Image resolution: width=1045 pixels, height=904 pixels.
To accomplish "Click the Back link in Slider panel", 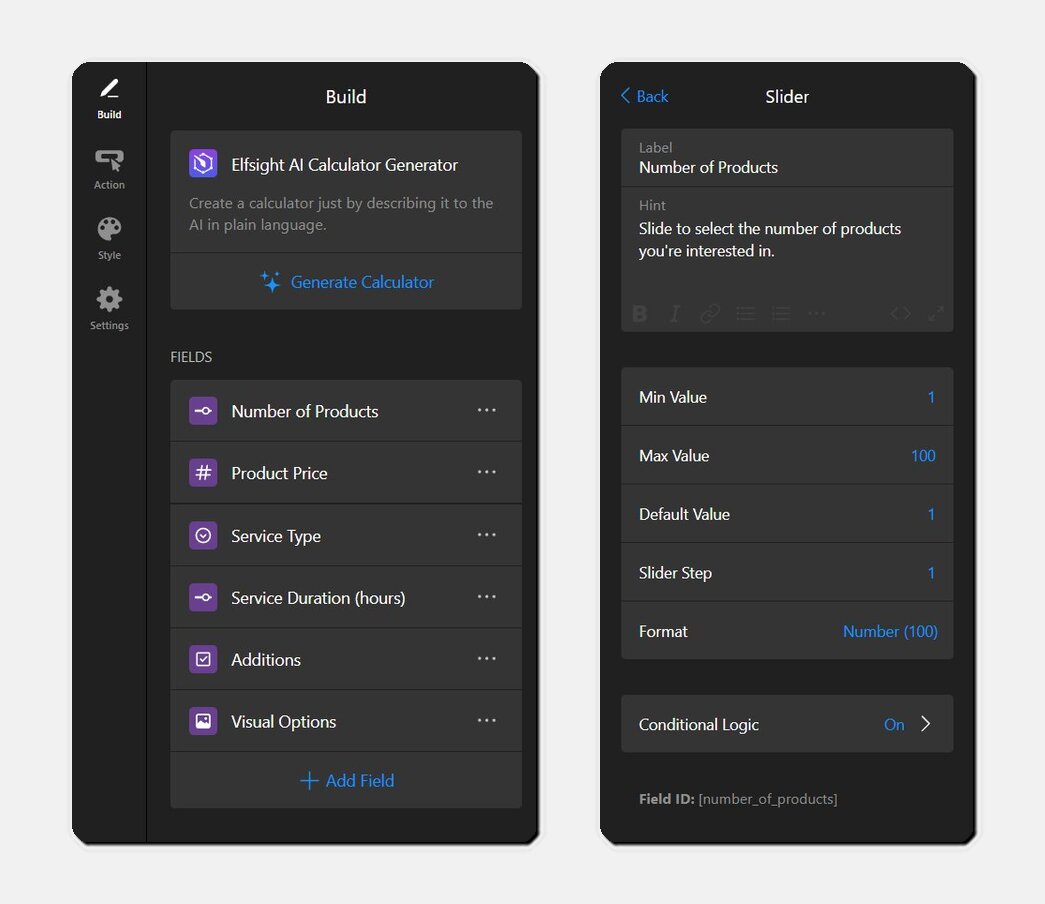I will click(644, 96).
